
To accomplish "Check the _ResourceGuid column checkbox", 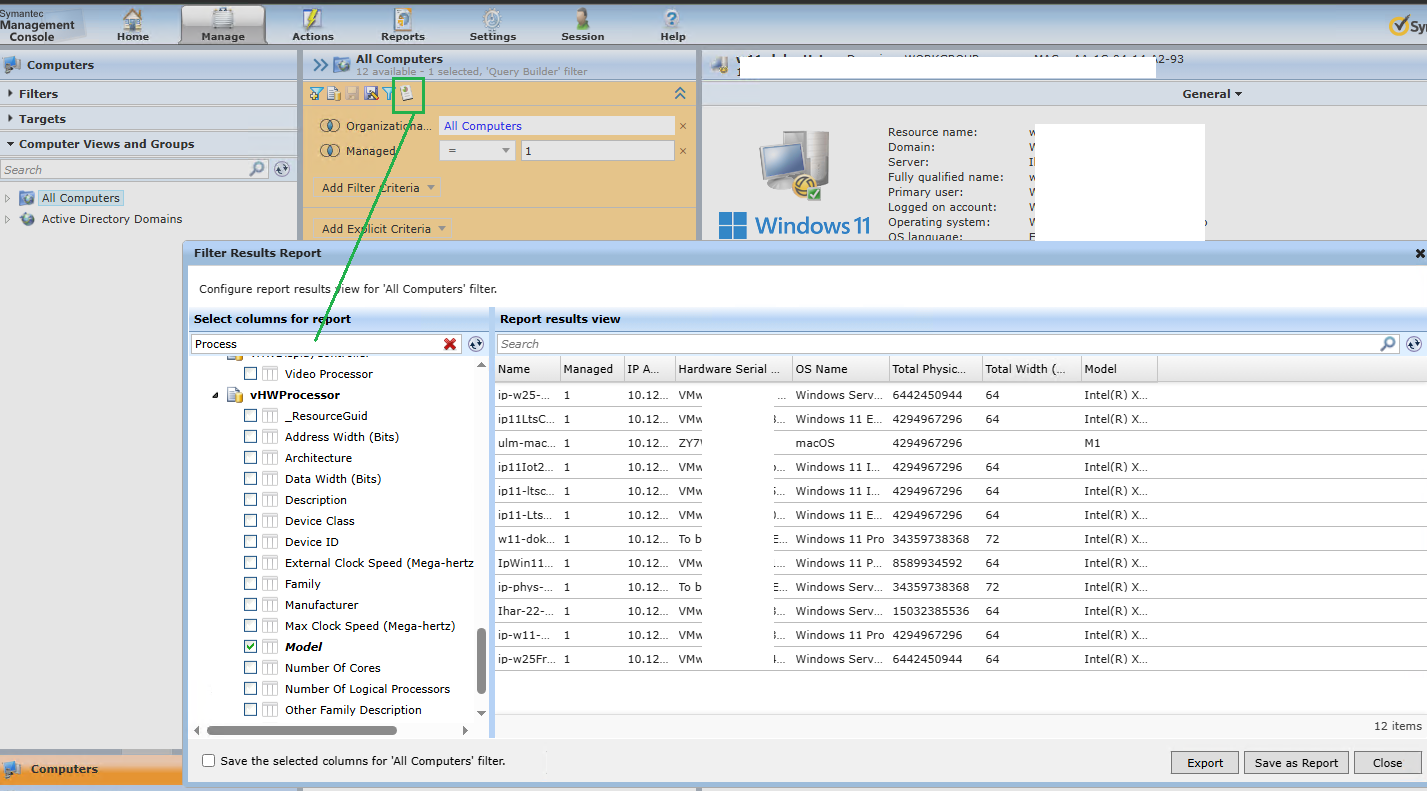I will tap(251, 416).
